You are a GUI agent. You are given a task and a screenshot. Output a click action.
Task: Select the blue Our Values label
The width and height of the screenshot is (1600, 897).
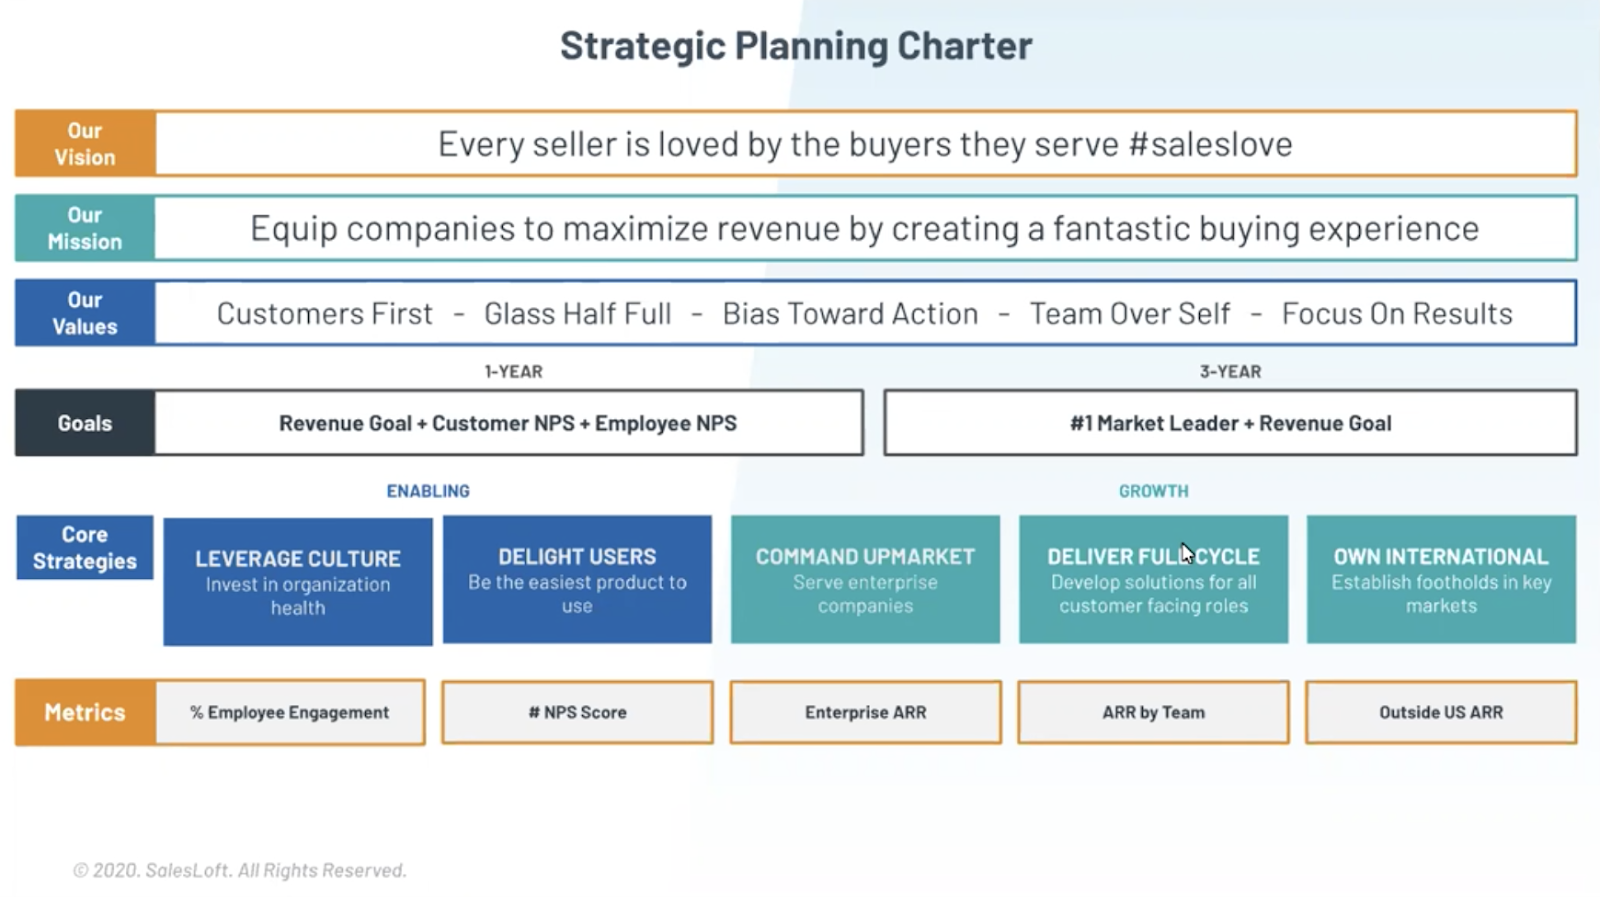coord(85,313)
